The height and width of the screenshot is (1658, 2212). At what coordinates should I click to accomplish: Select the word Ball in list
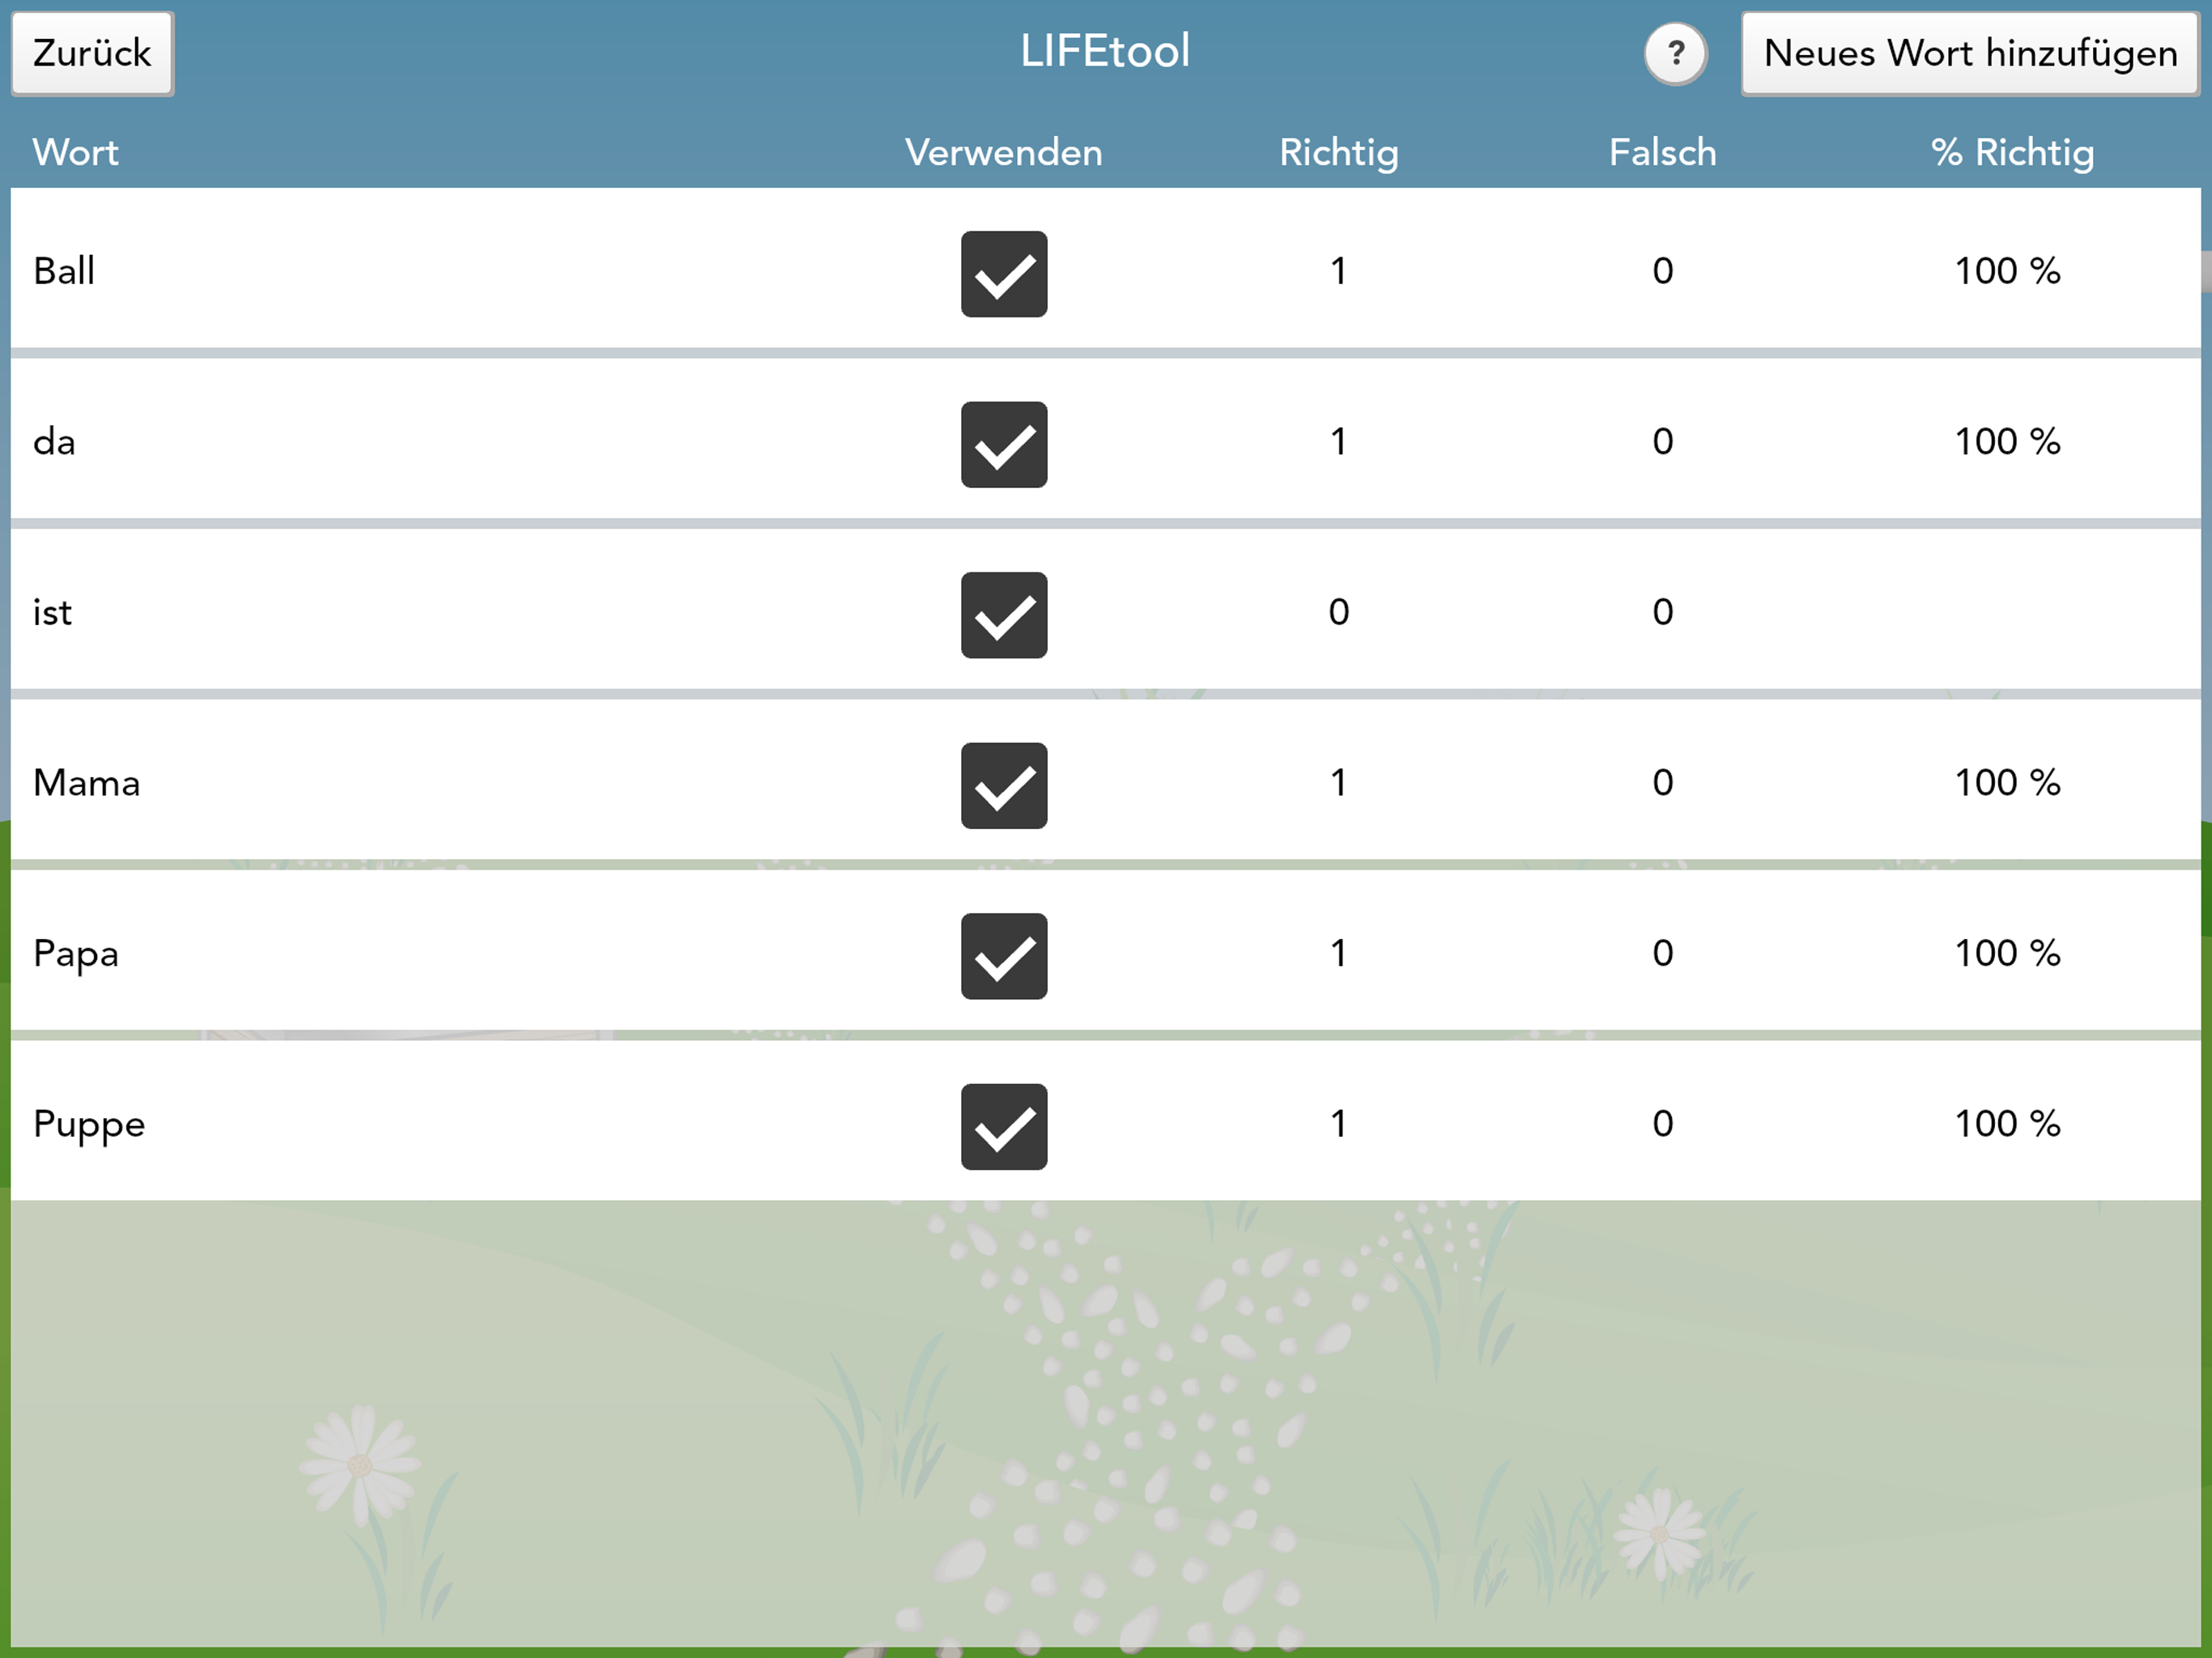64,271
